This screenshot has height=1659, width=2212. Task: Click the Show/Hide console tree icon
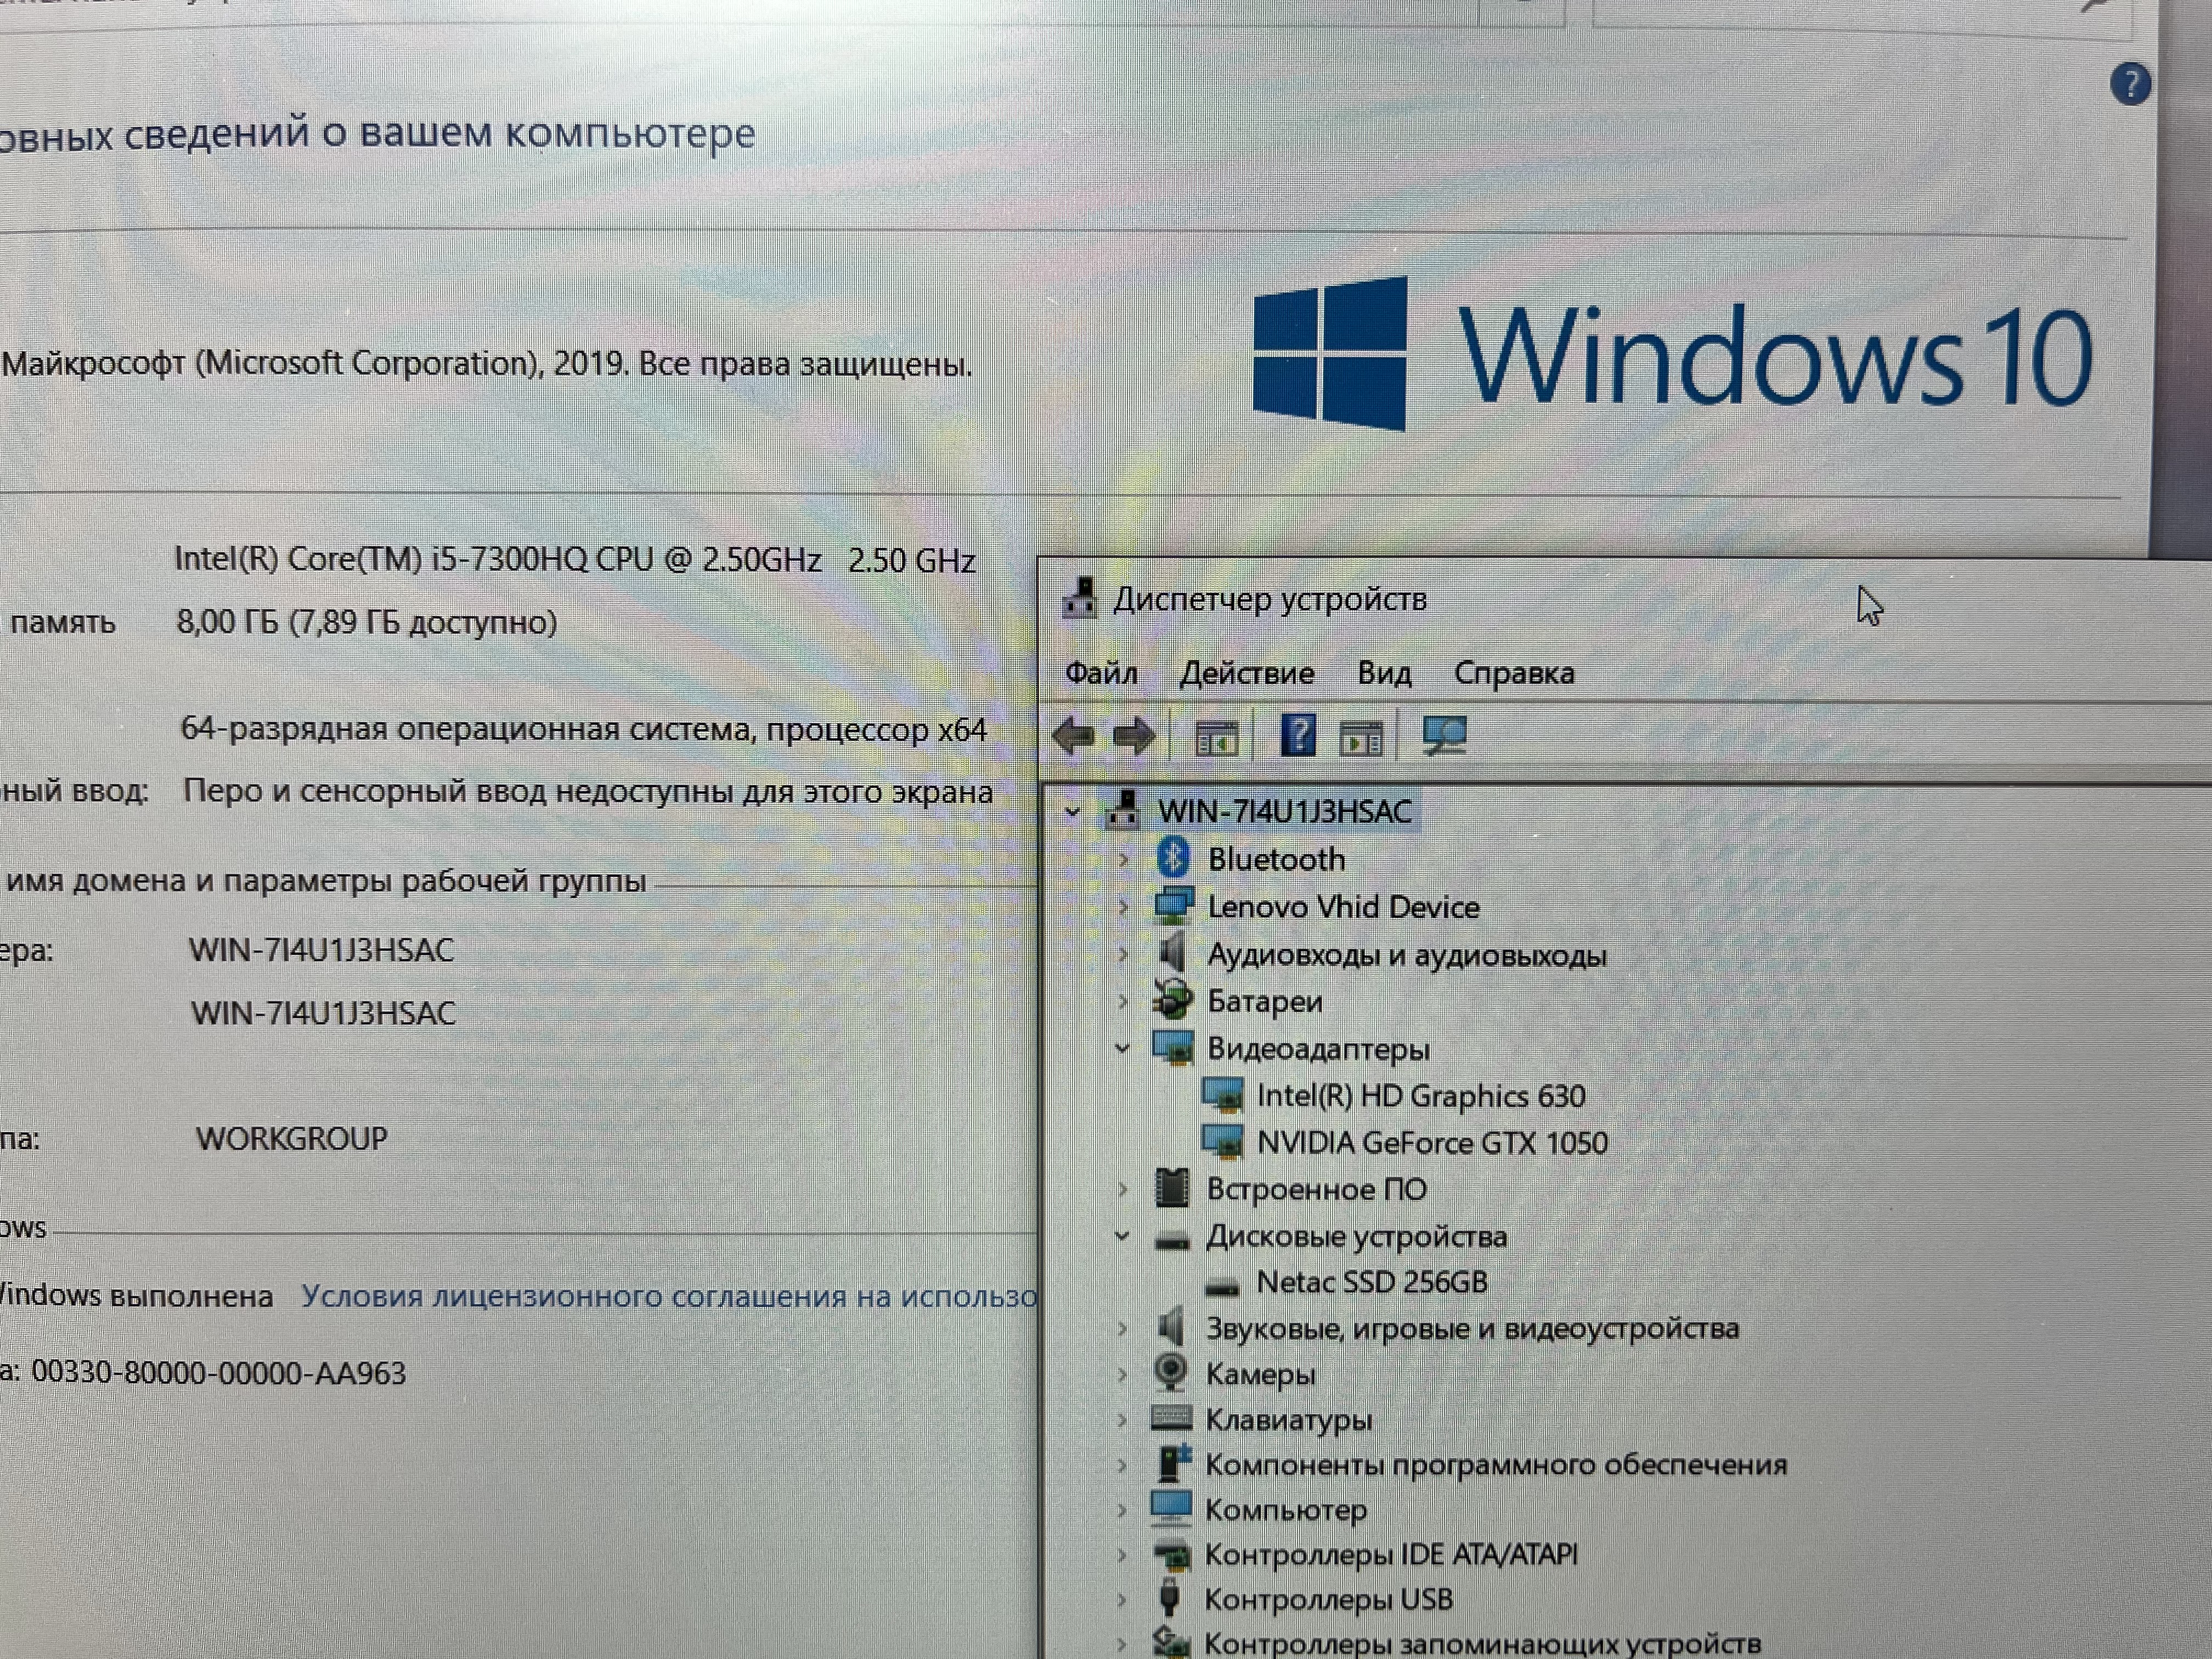1217,738
